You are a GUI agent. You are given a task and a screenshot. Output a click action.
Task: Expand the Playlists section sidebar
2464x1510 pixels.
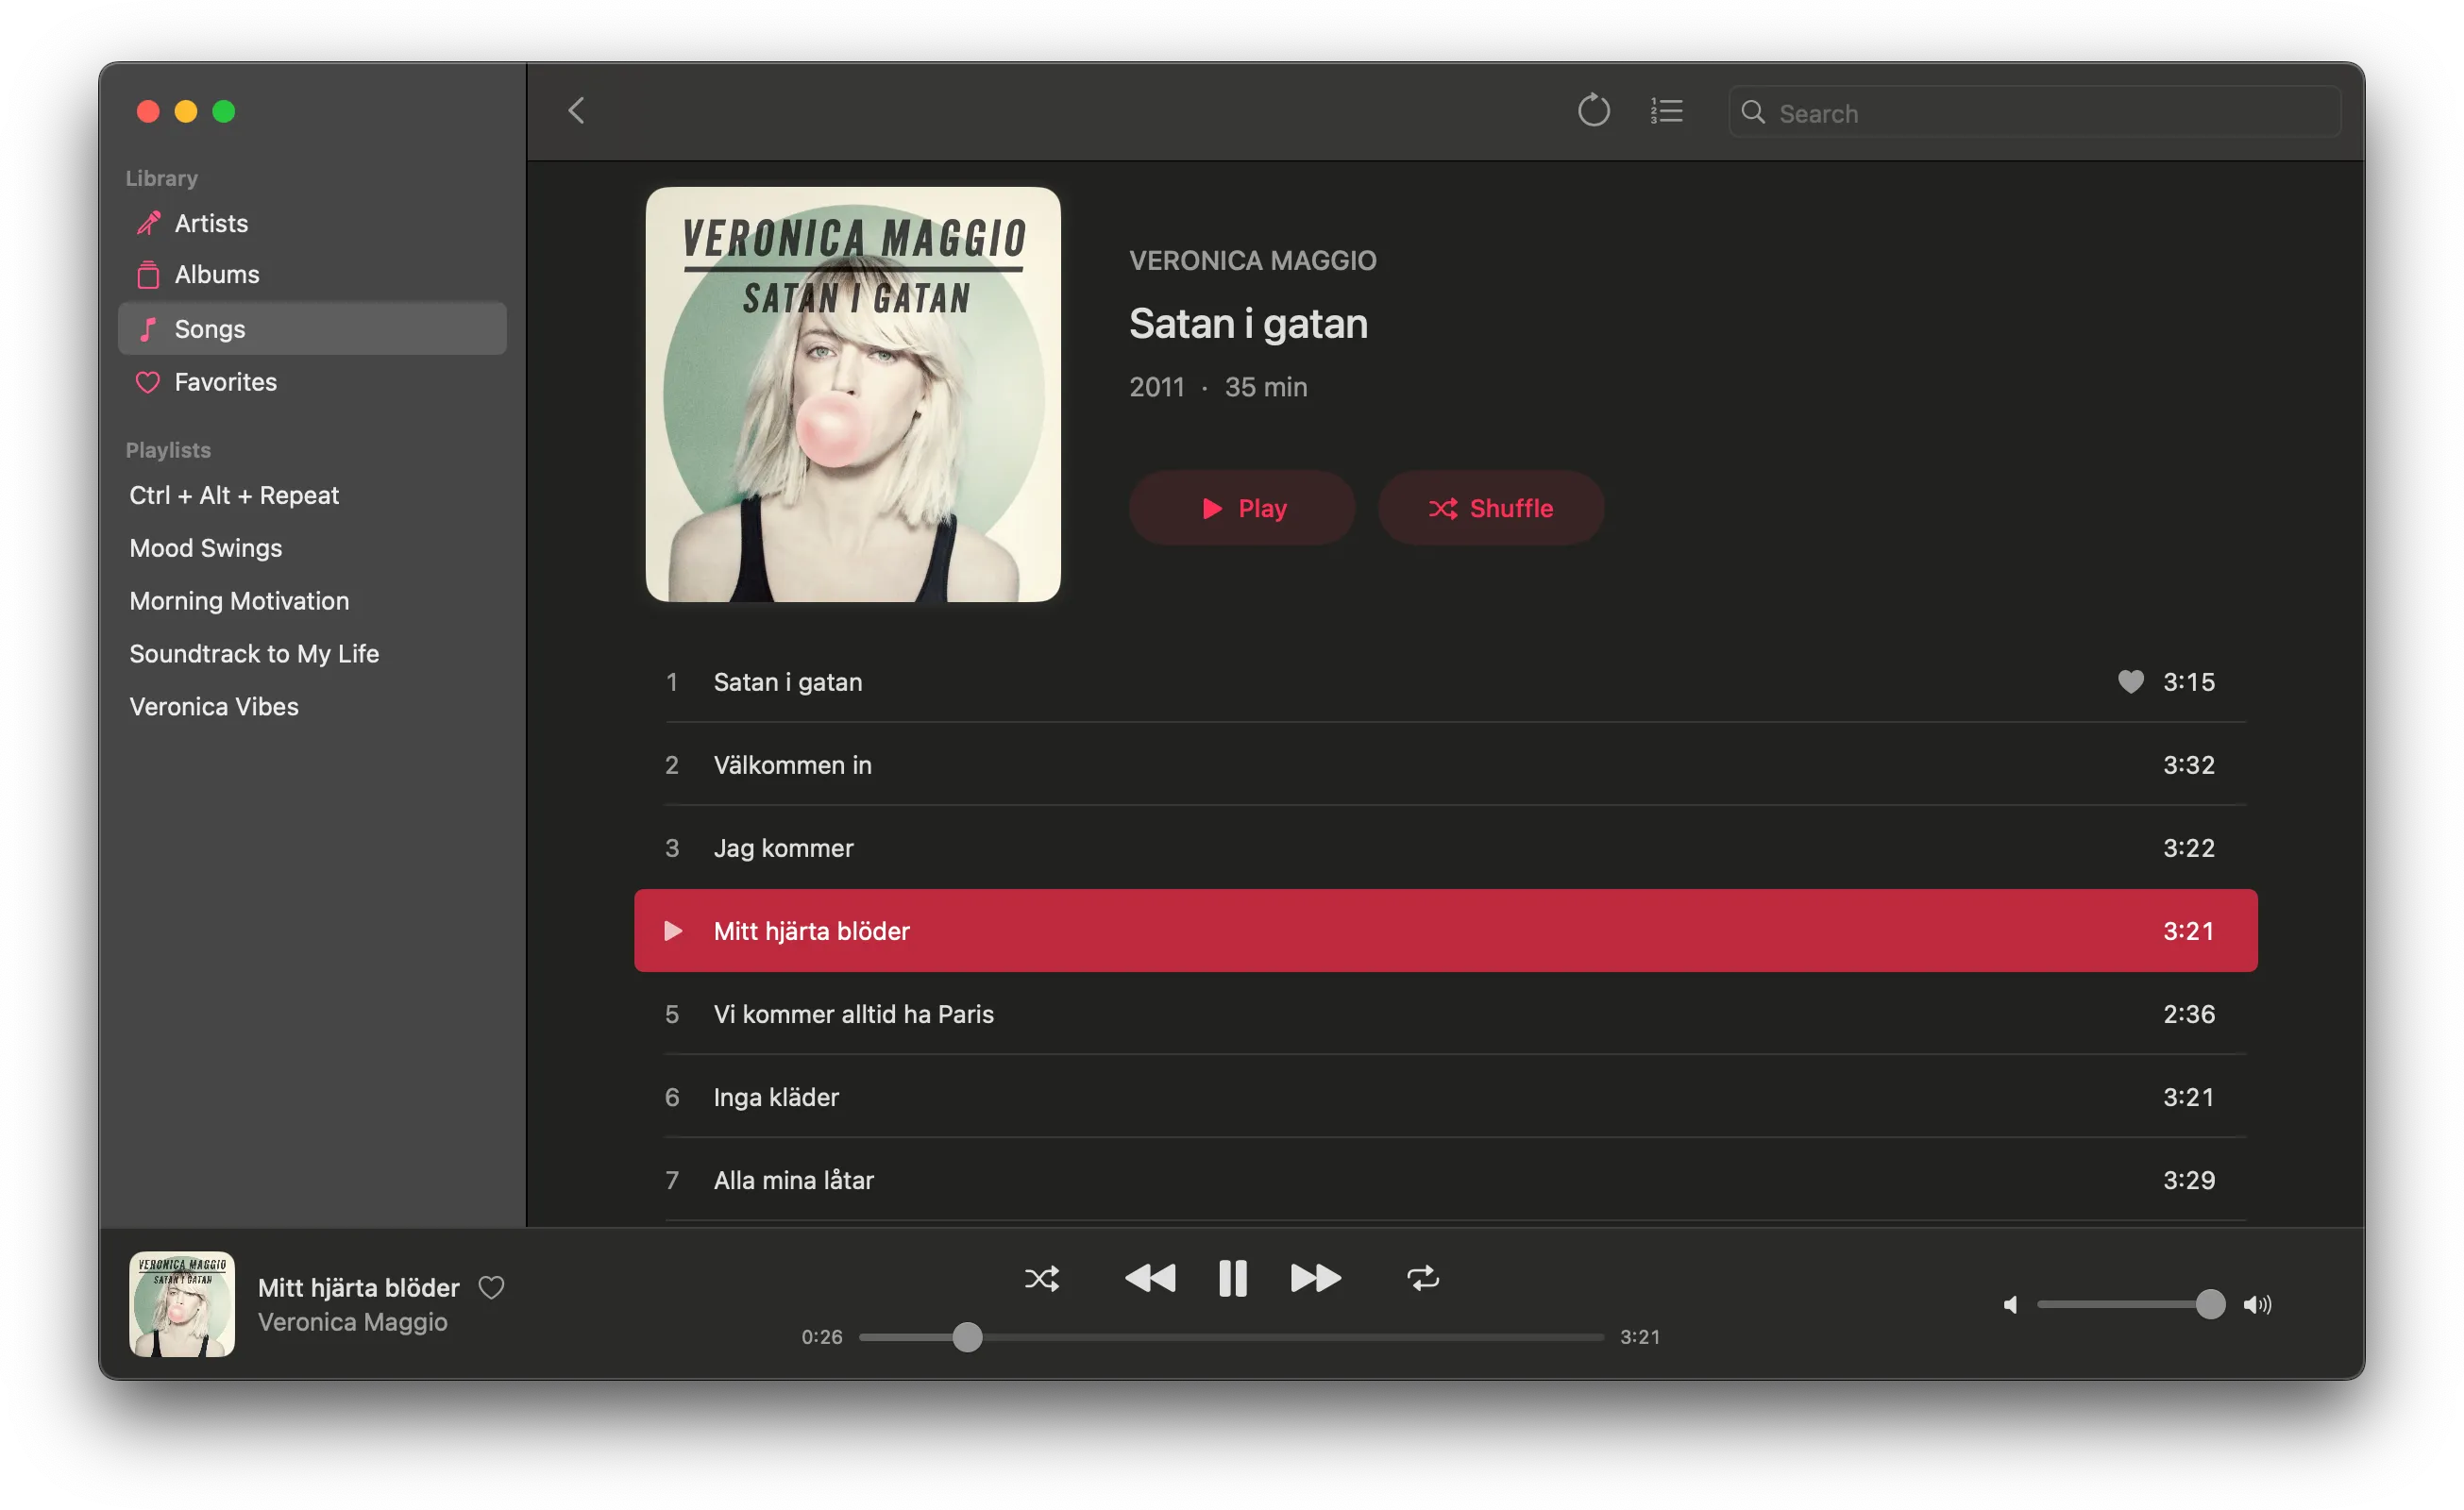coord(171,447)
